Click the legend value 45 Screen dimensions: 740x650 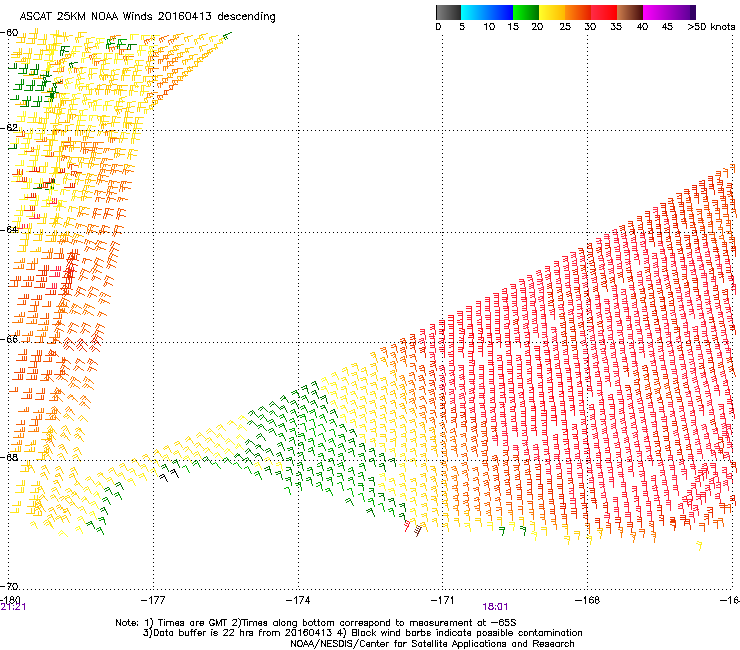667,27
